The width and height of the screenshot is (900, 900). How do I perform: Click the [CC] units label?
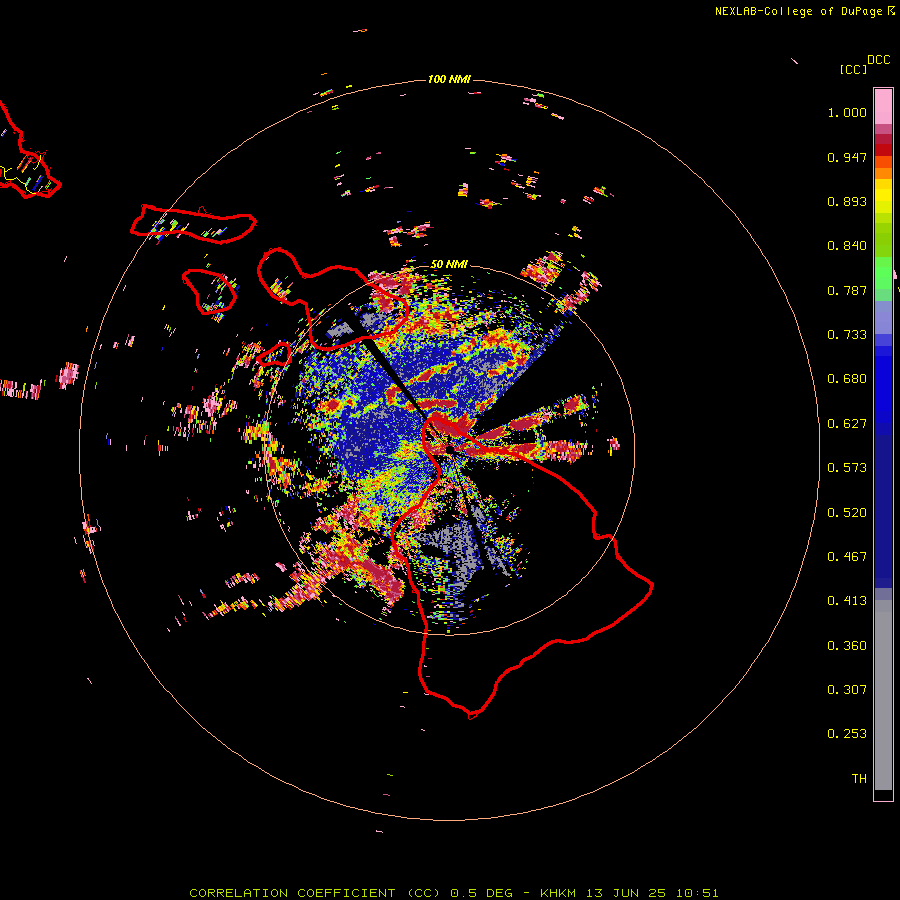pos(853,69)
